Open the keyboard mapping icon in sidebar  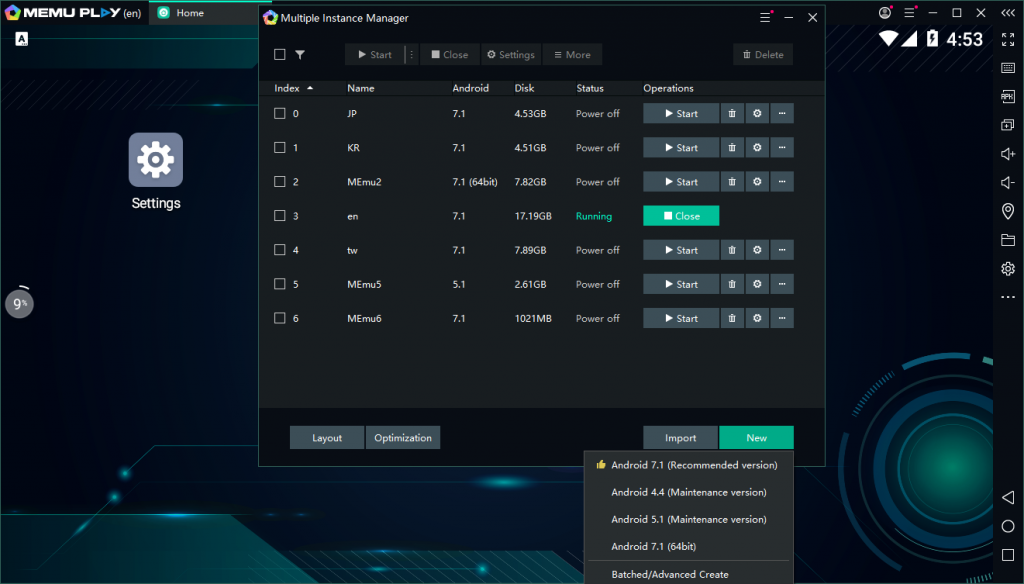click(1008, 68)
